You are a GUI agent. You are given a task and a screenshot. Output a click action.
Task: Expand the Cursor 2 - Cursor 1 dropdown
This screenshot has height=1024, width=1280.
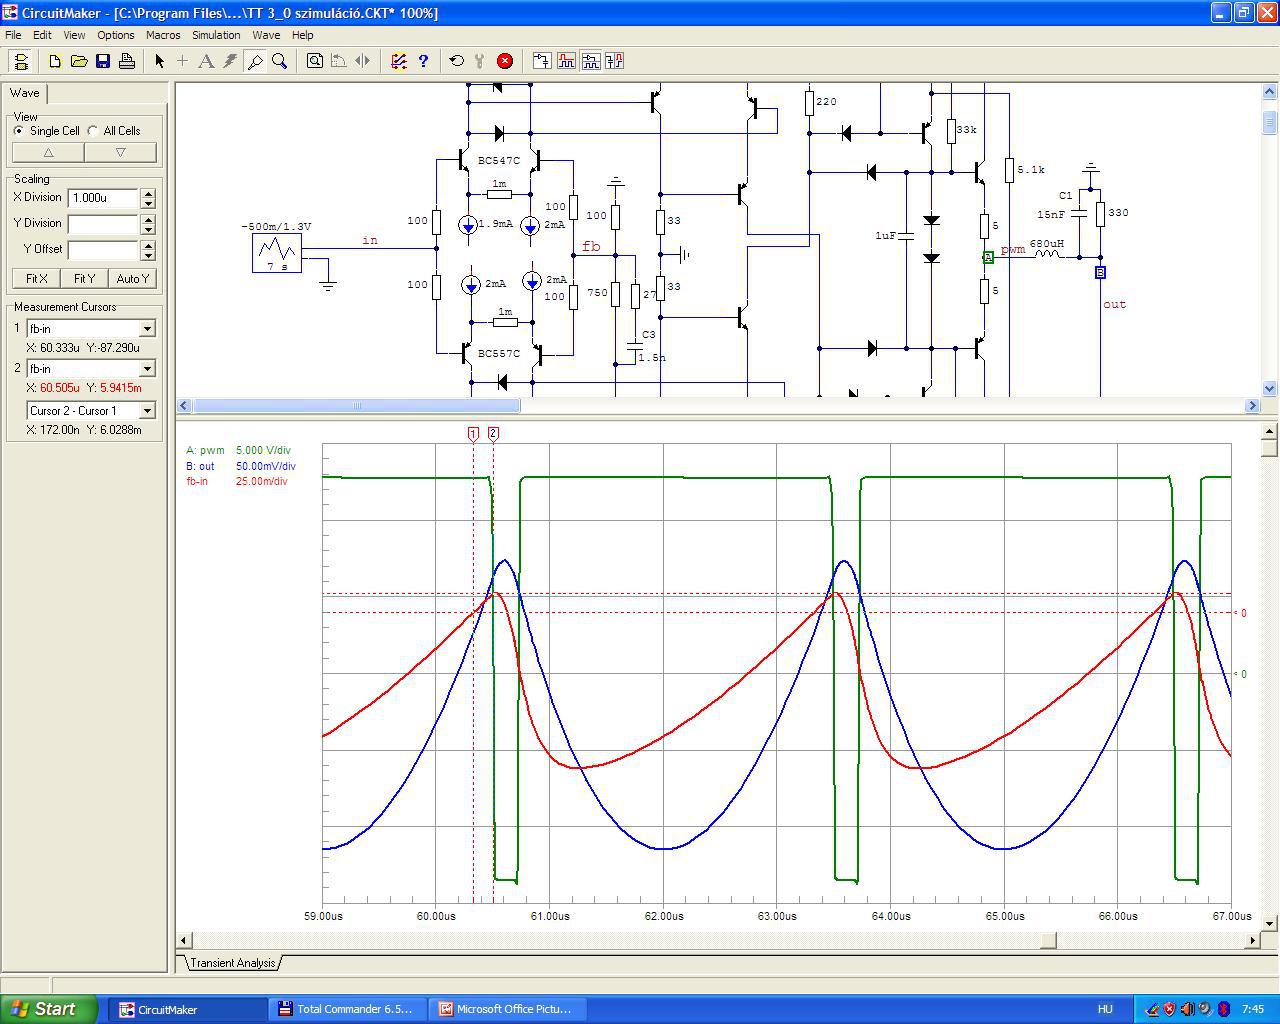coord(147,411)
